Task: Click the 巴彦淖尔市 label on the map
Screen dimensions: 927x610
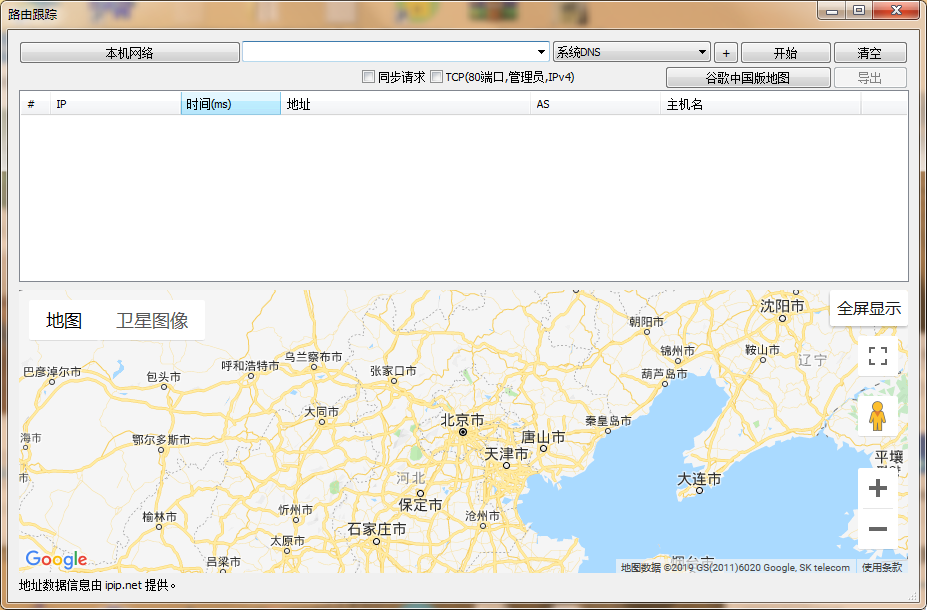Action: [x=52, y=372]
